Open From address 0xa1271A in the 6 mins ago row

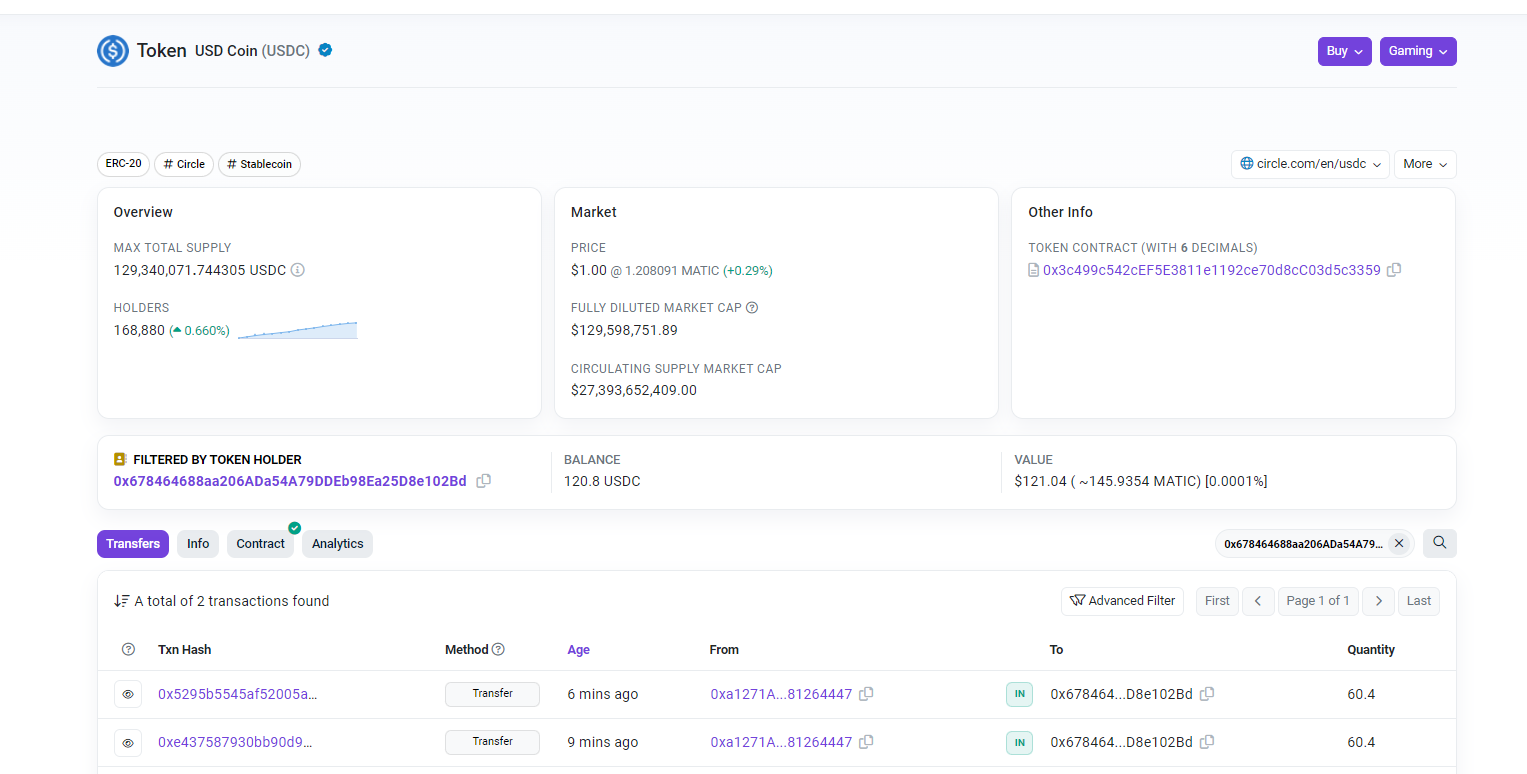coord(781,694)
